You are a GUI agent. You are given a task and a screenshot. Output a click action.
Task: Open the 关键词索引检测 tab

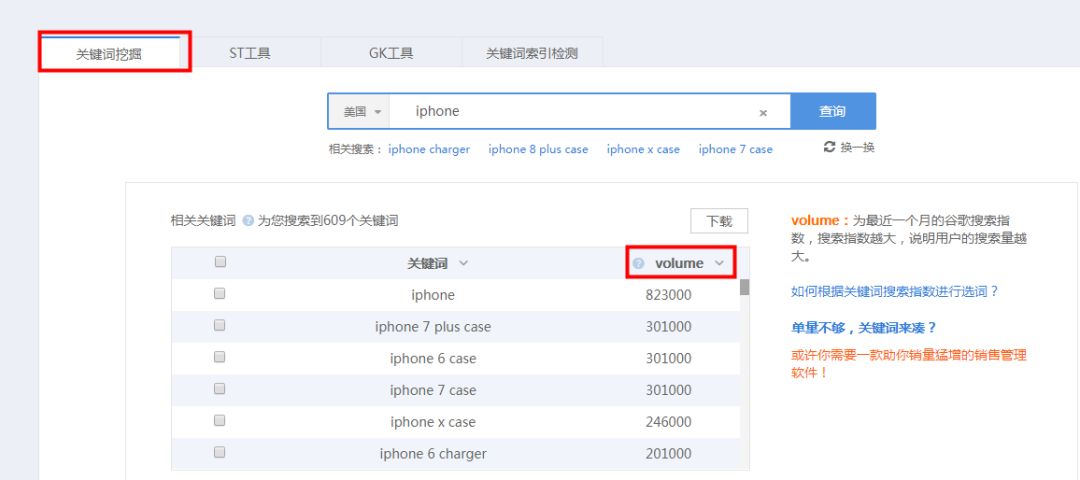click(x=532, y=53)
